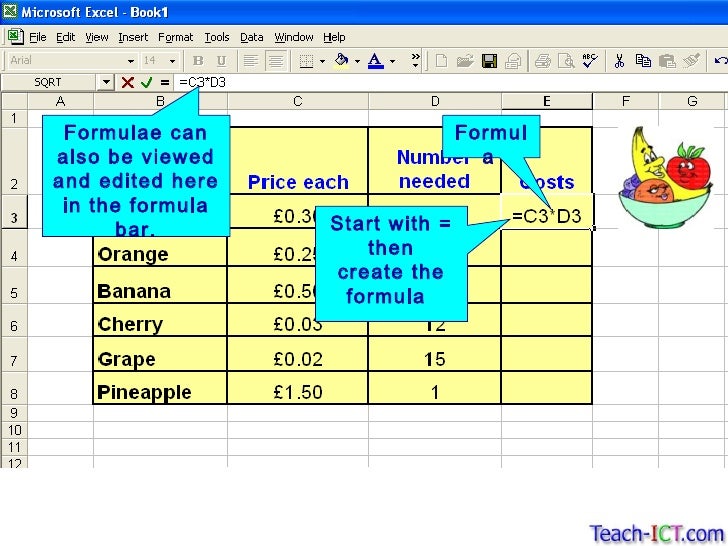Click the Cut scissors icon

click(619, 61)
